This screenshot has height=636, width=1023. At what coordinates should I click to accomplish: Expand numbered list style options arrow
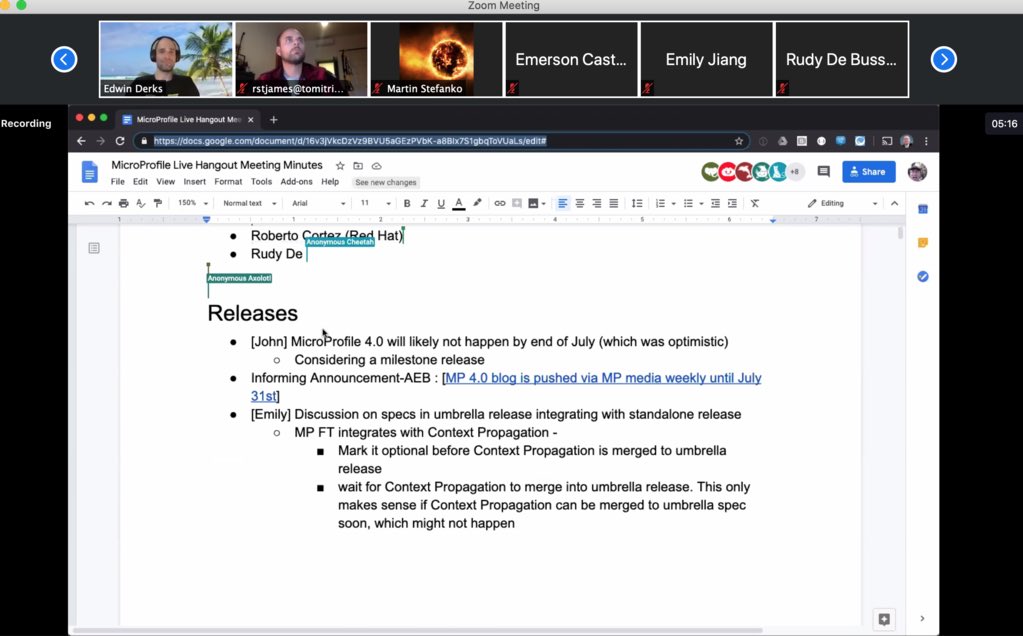673,204
